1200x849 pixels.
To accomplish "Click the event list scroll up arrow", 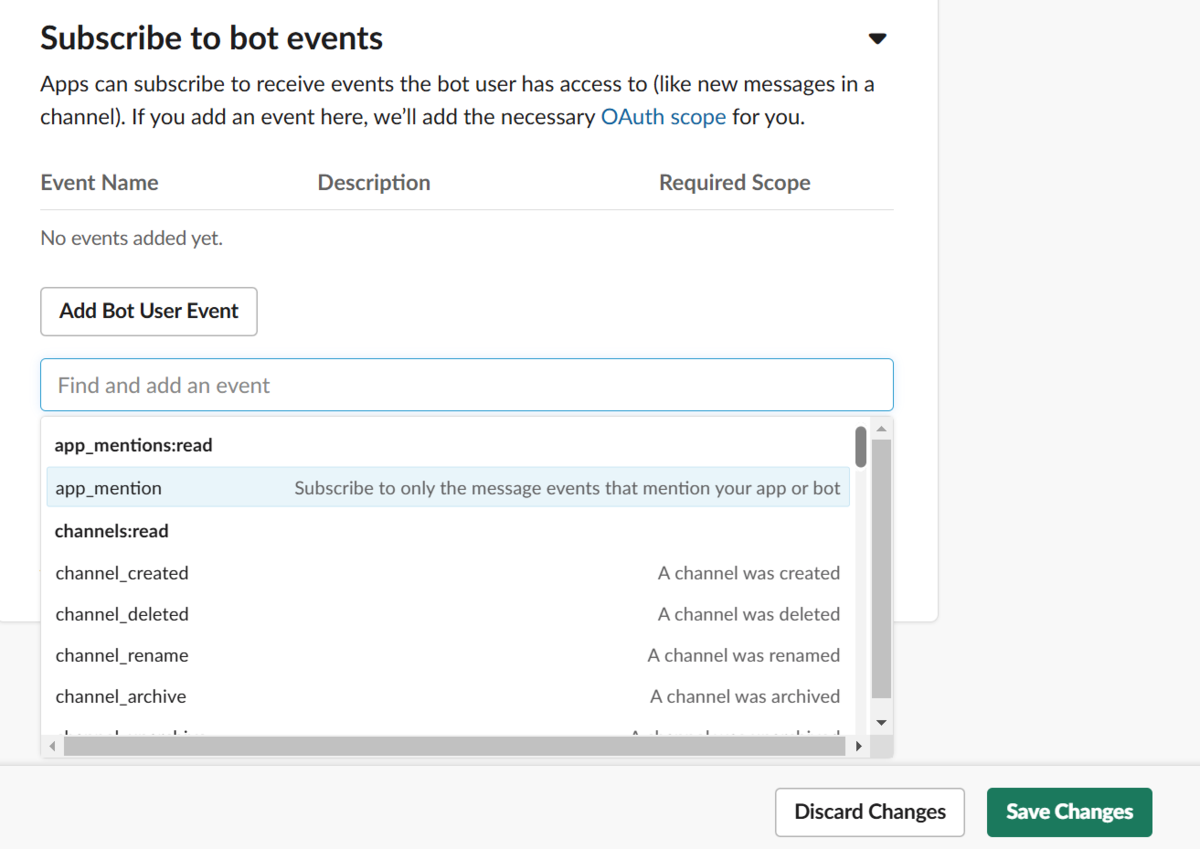I will (x=881, y=429).
